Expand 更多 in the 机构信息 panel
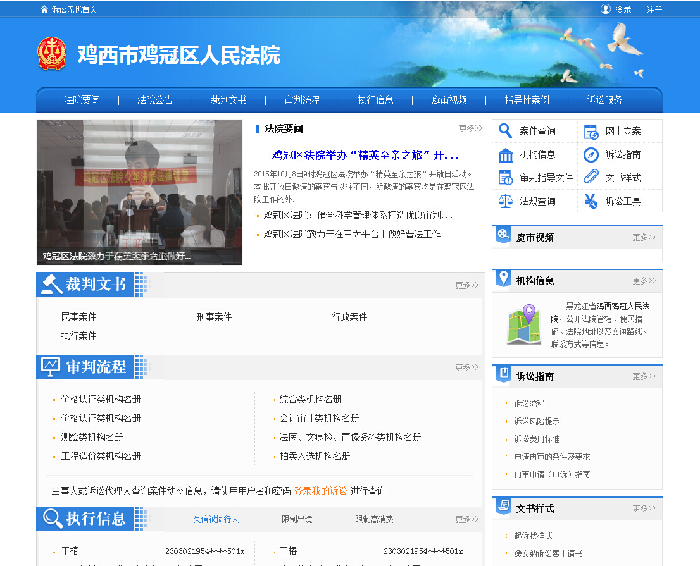 644,281
